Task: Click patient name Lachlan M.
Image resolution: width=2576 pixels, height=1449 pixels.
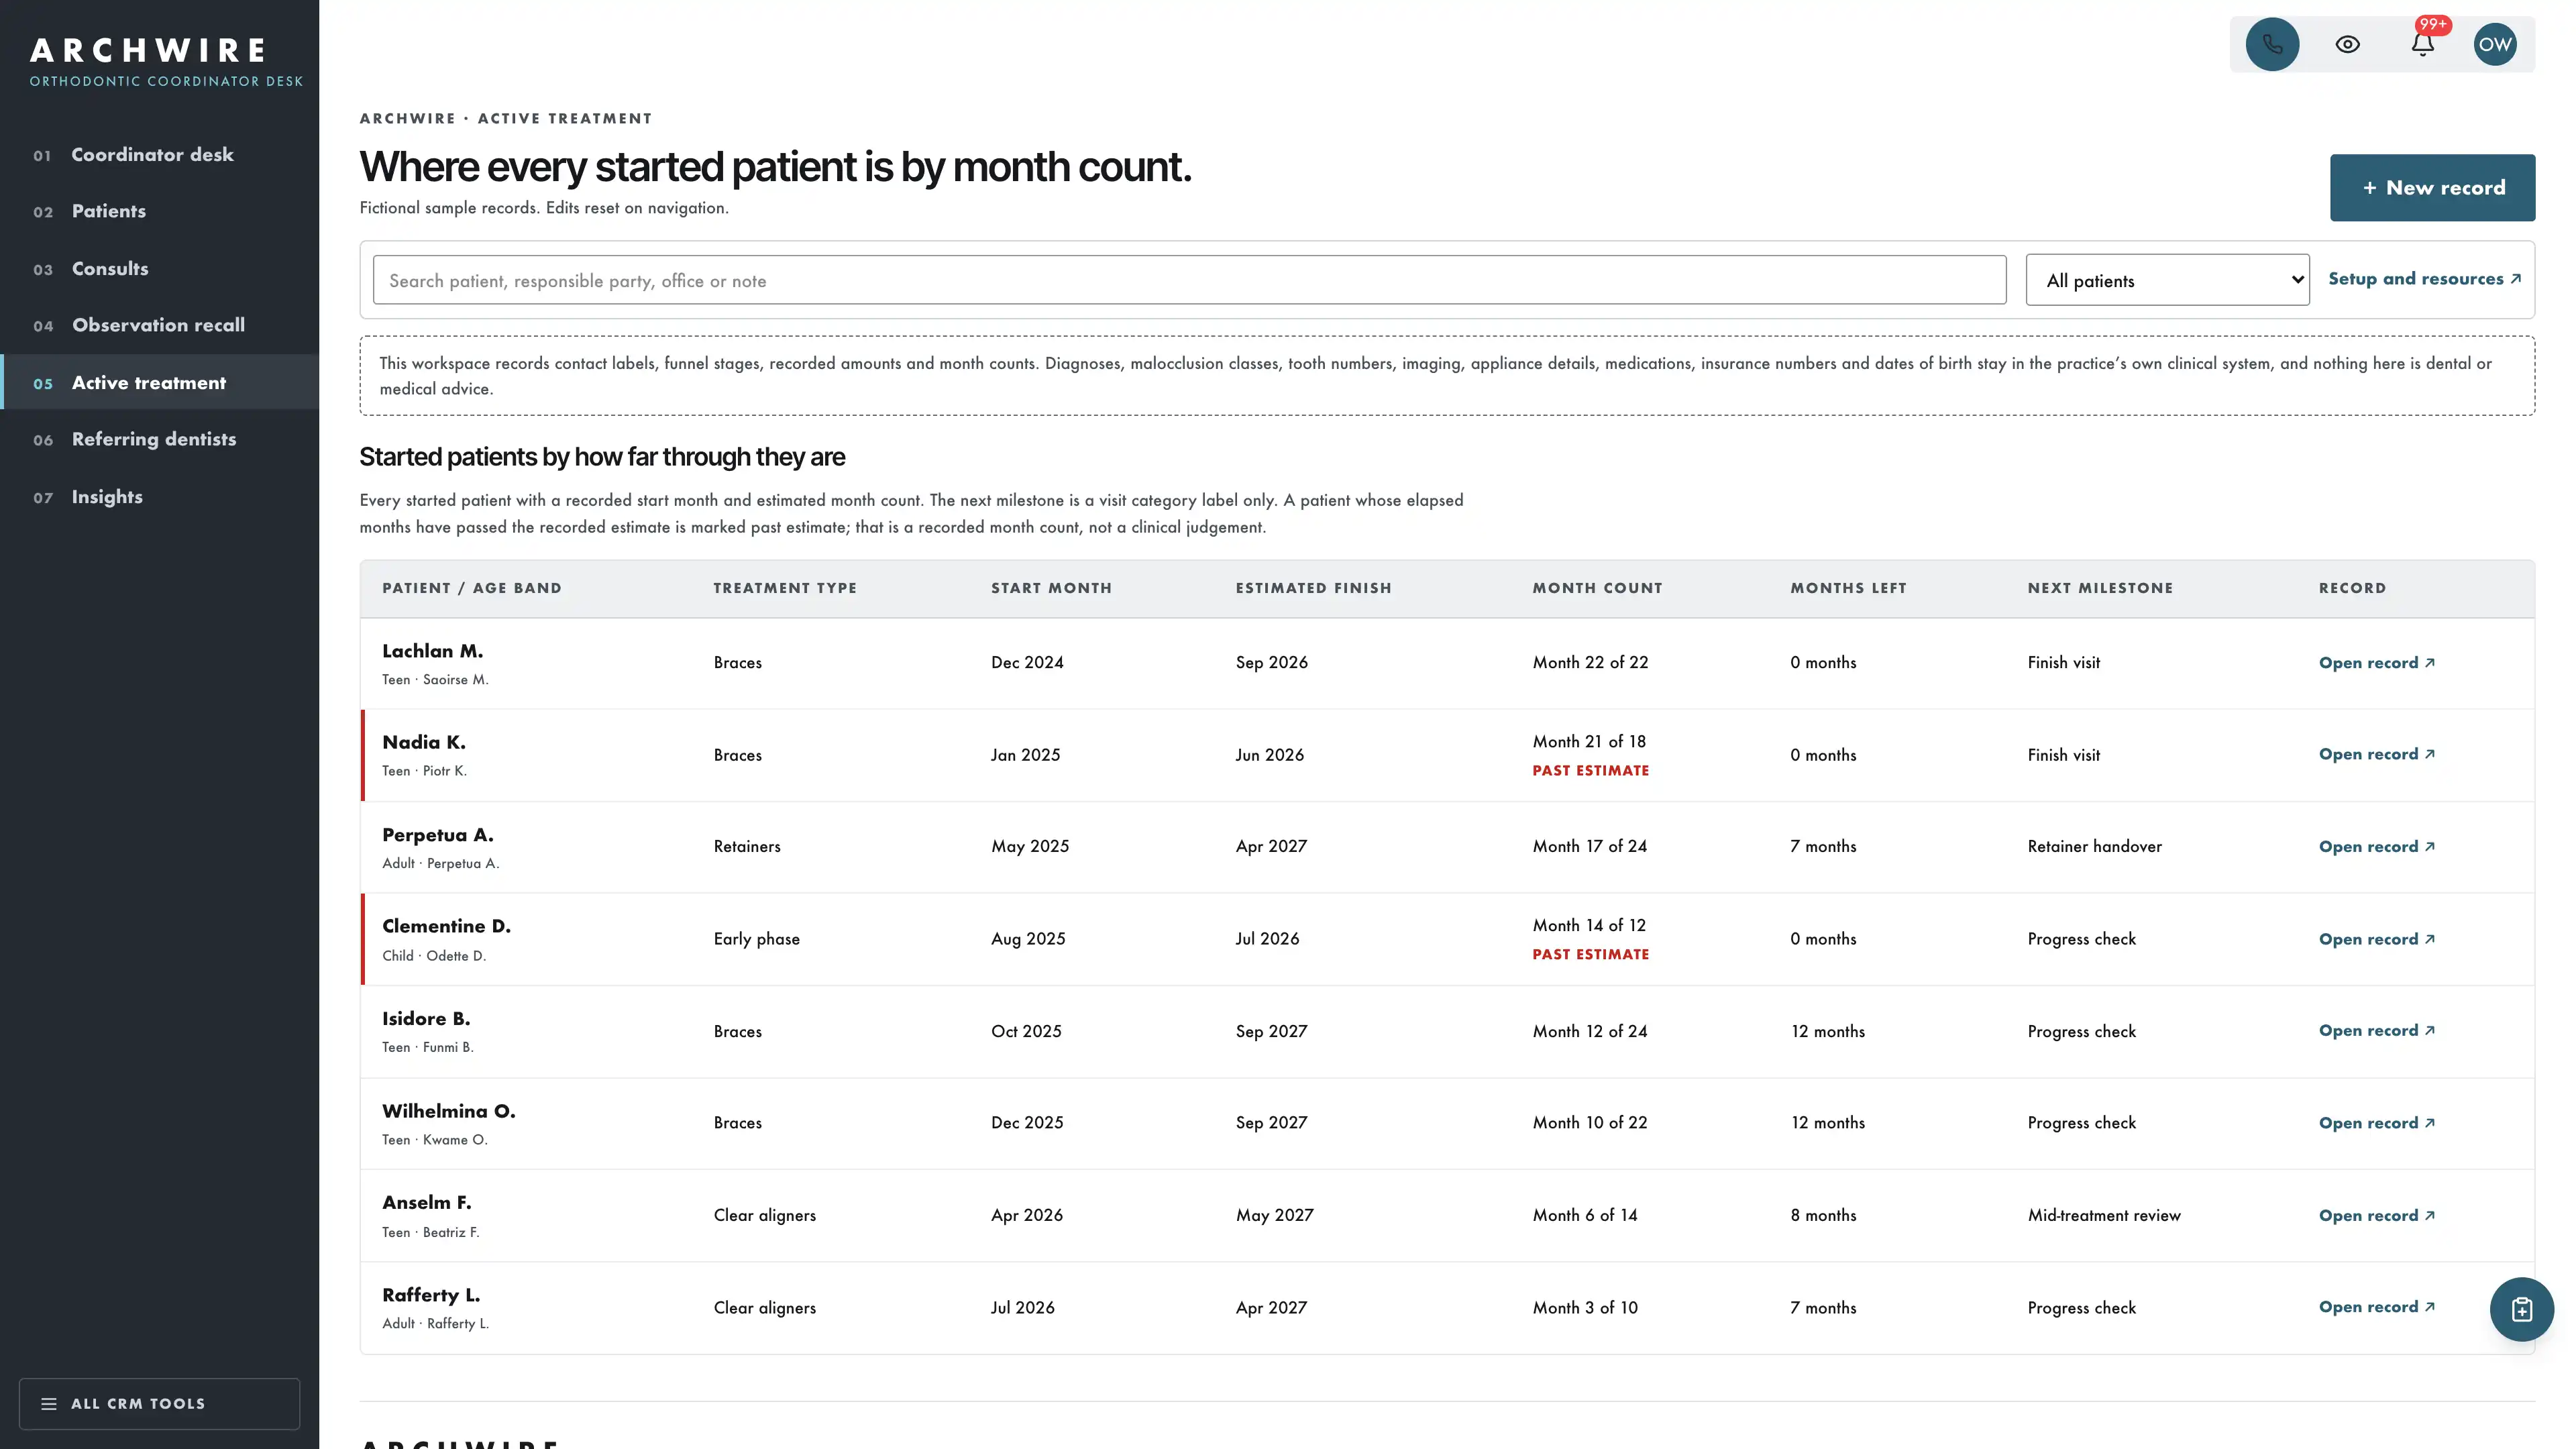Action: click(432, 651)
